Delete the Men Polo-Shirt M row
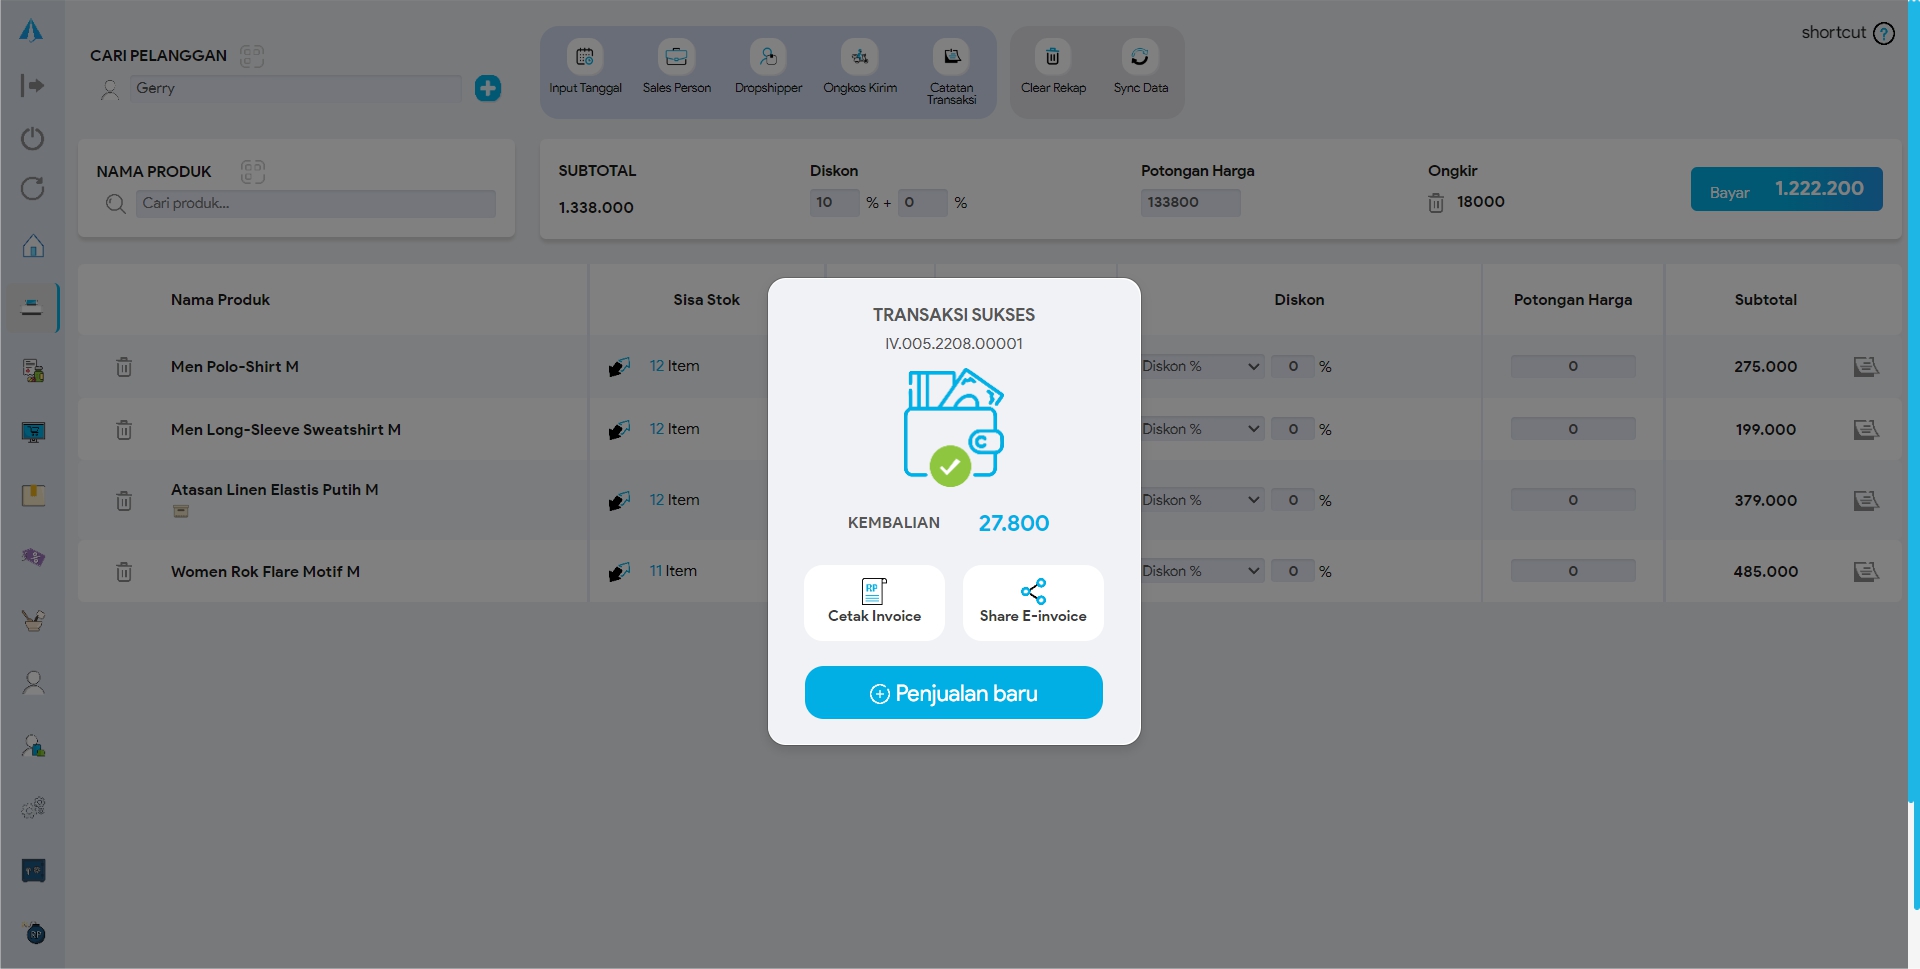The height and width of the screenshot is (969, 1920). click(124, 367)
